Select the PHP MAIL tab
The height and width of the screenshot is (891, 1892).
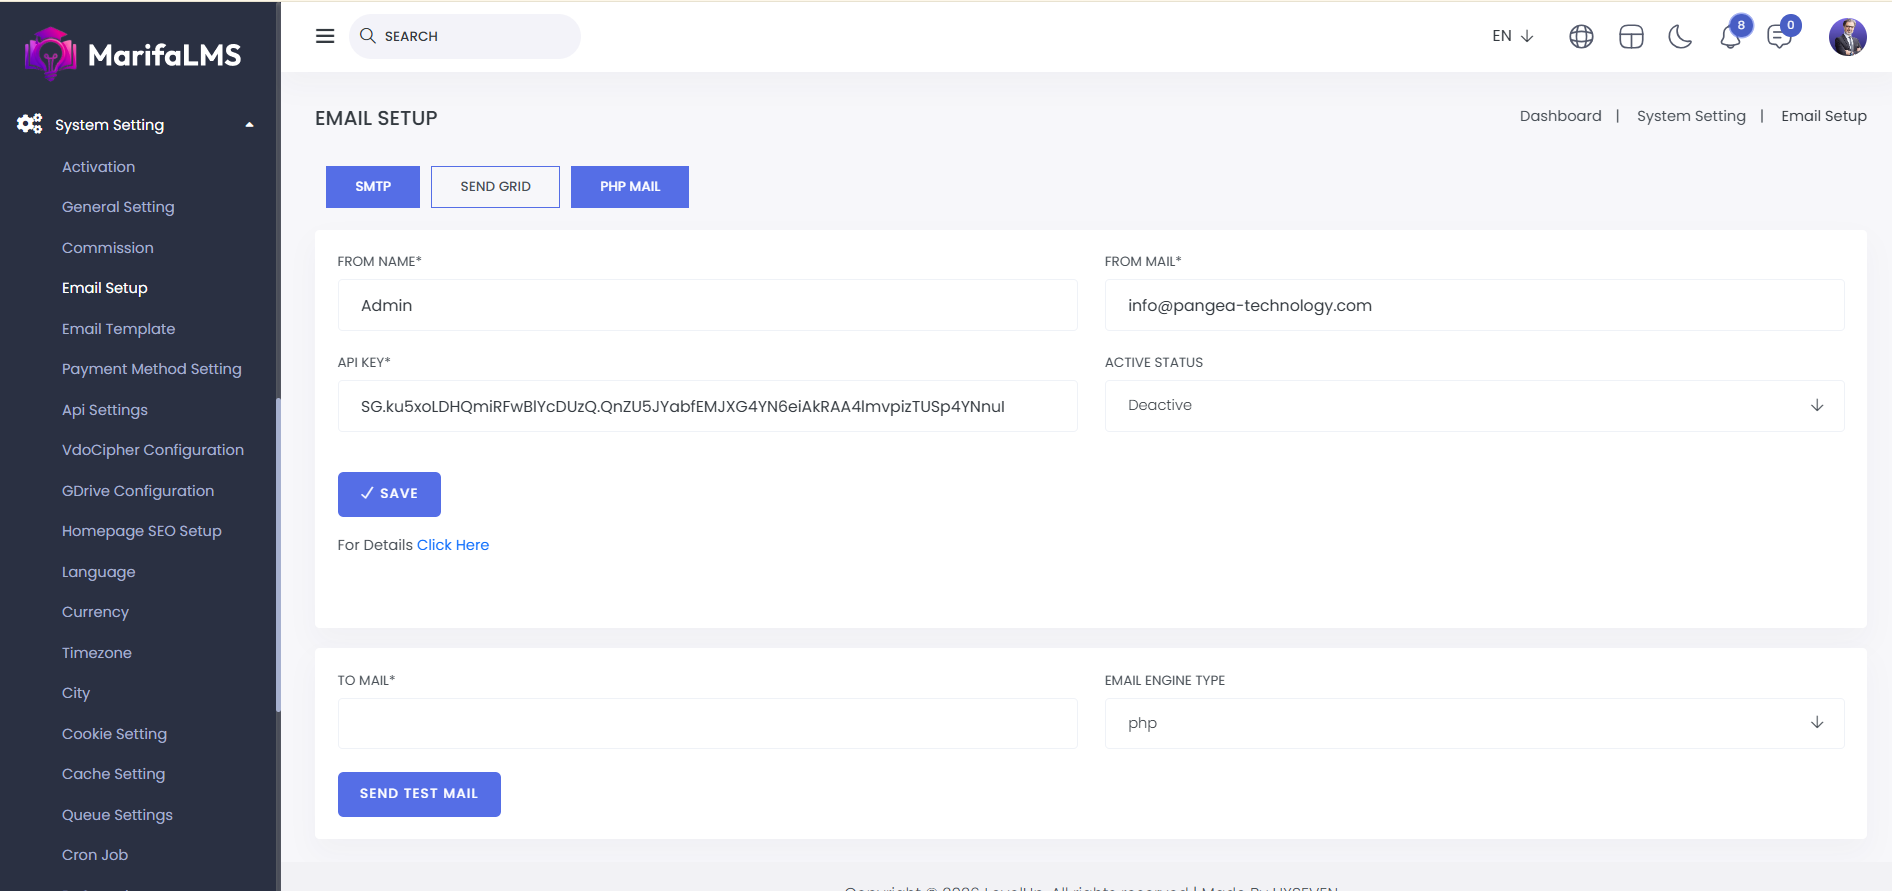629,187
